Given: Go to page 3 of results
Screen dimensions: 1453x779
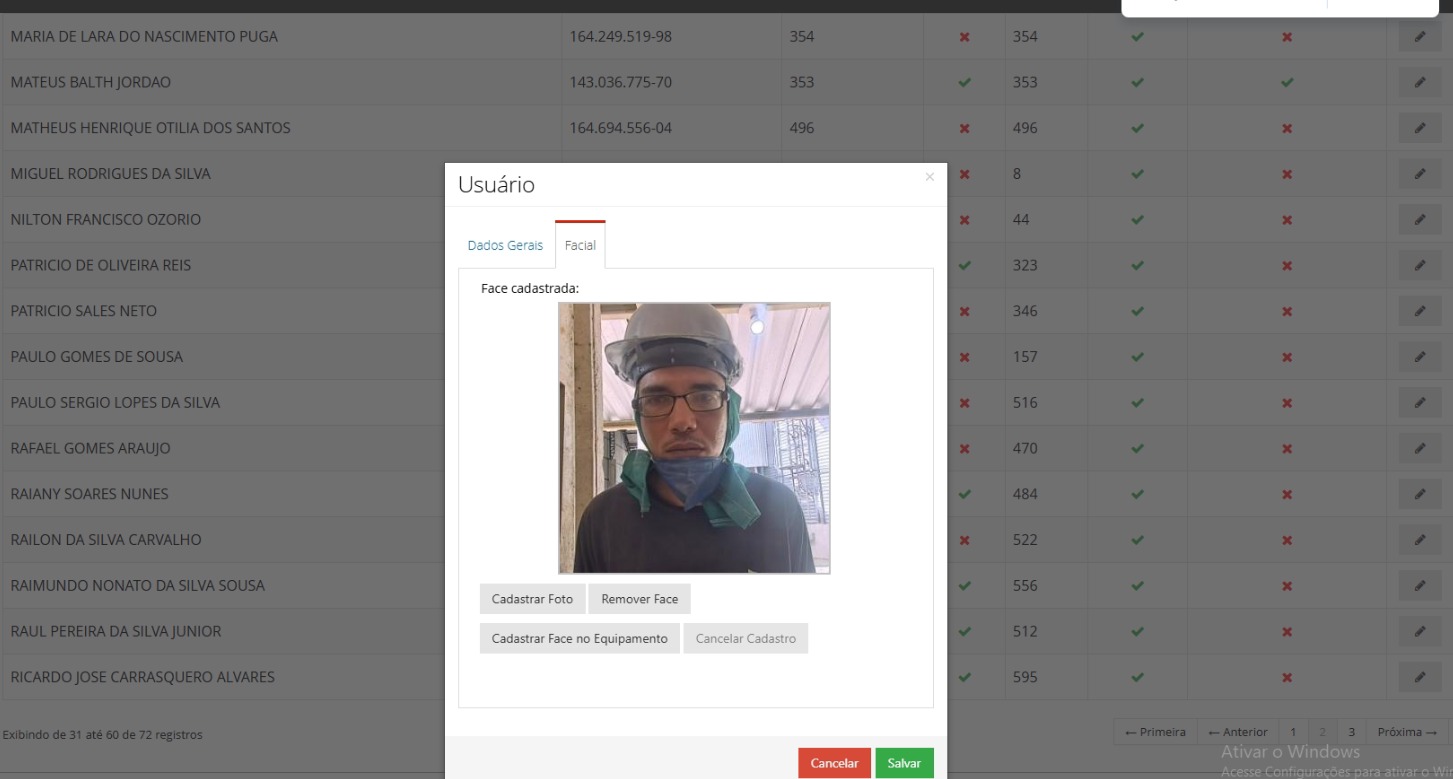Looking at the screenshot, I should tap(1351, 732).
